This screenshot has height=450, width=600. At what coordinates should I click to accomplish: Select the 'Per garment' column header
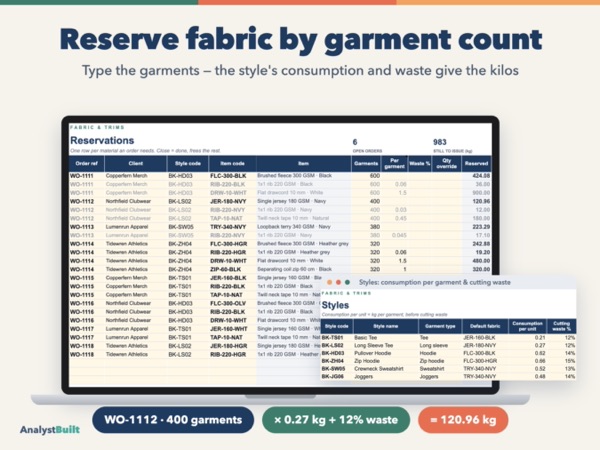pos(395,163)
